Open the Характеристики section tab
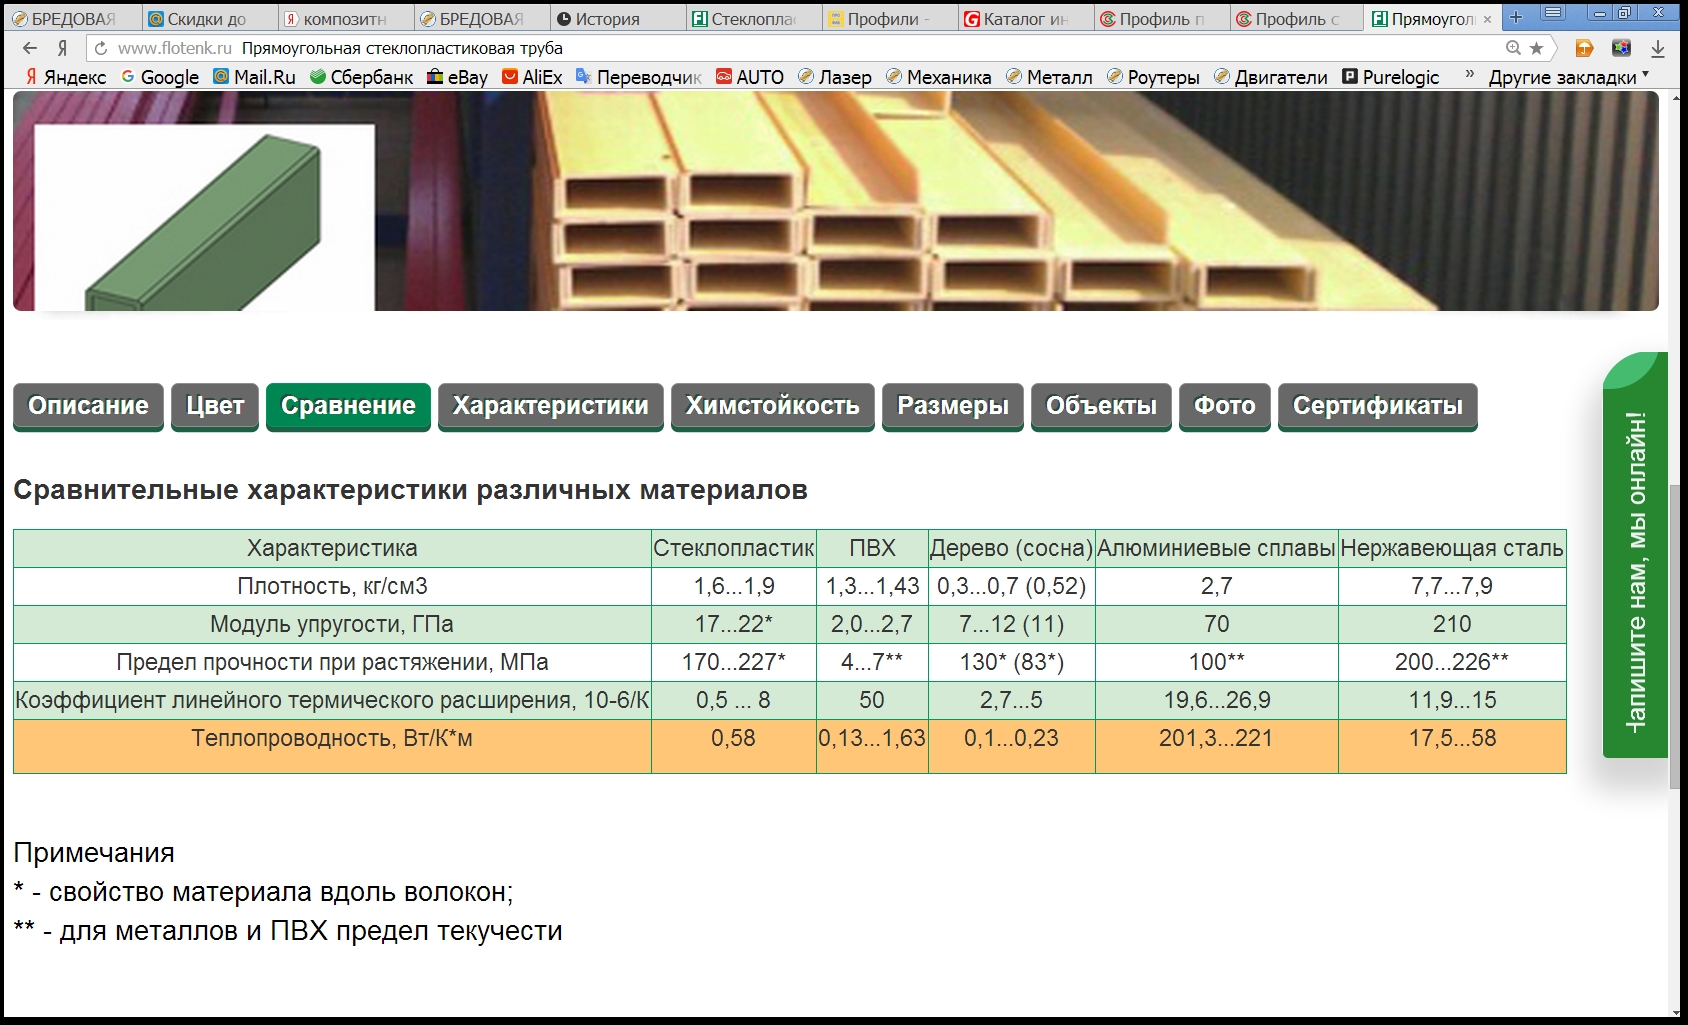This screenshot has height=1025, width=1688. click(x=551, y=406)
